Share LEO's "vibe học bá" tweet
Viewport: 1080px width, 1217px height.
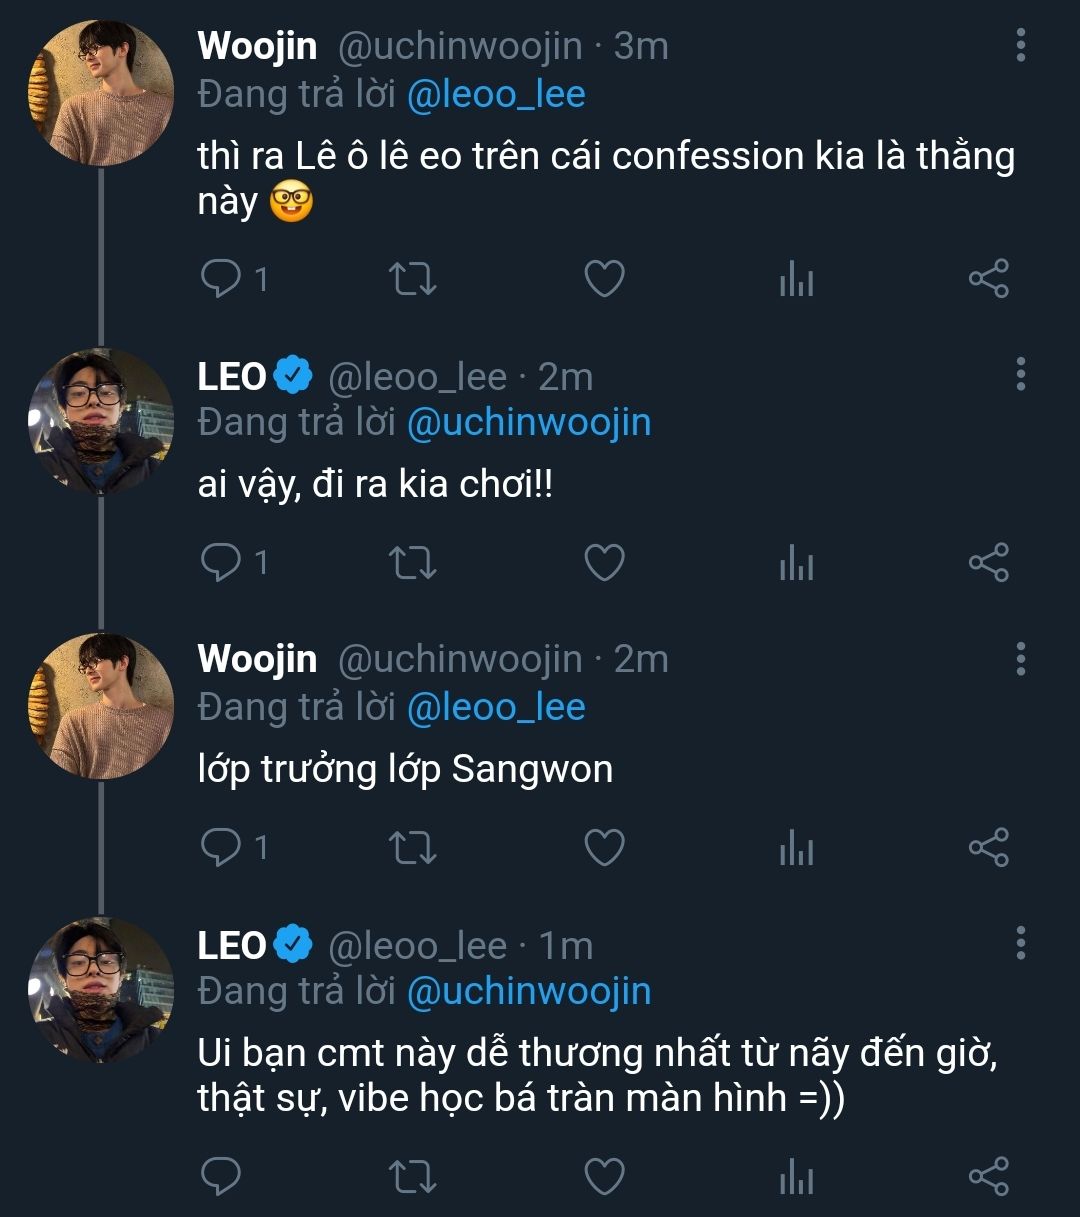[988, 1176]
